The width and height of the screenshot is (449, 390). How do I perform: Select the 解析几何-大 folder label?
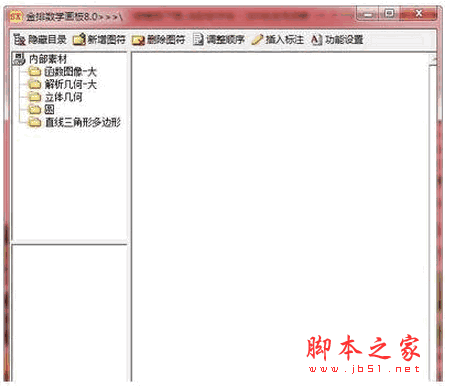[70, 84]
